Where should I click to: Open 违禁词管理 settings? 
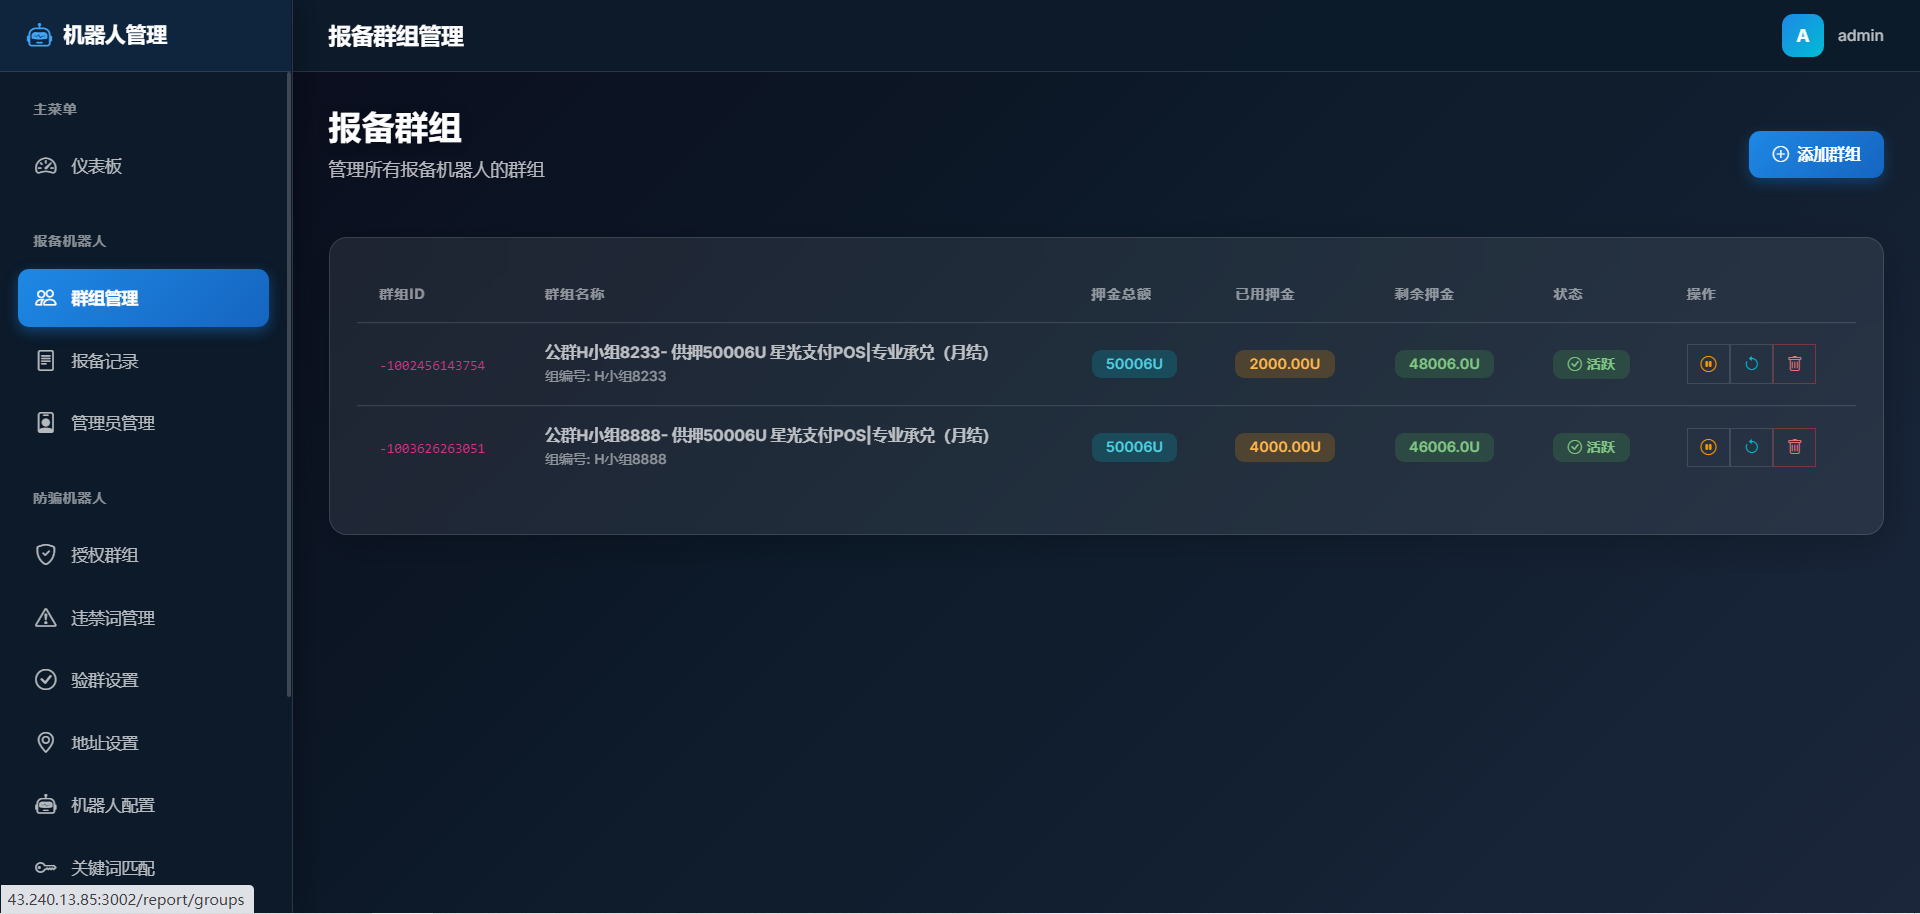point(112,618)
